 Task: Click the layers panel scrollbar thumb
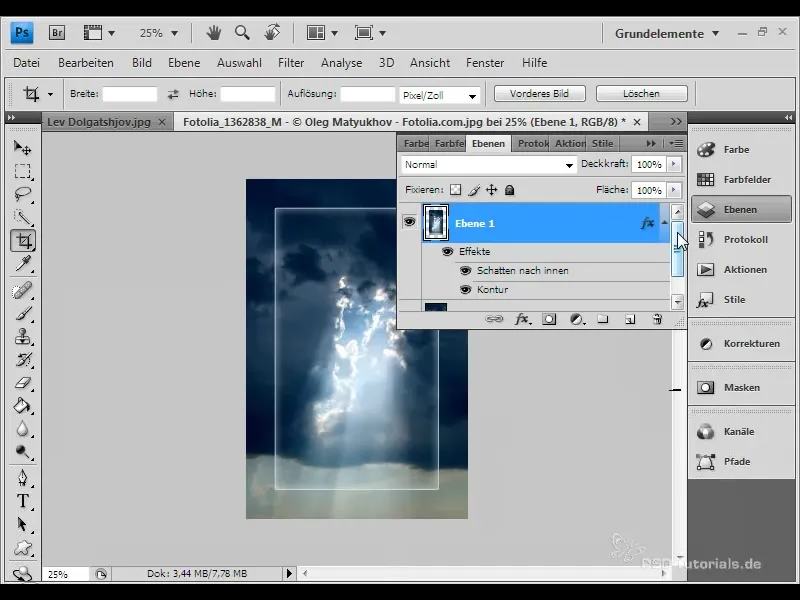[678, 249]
